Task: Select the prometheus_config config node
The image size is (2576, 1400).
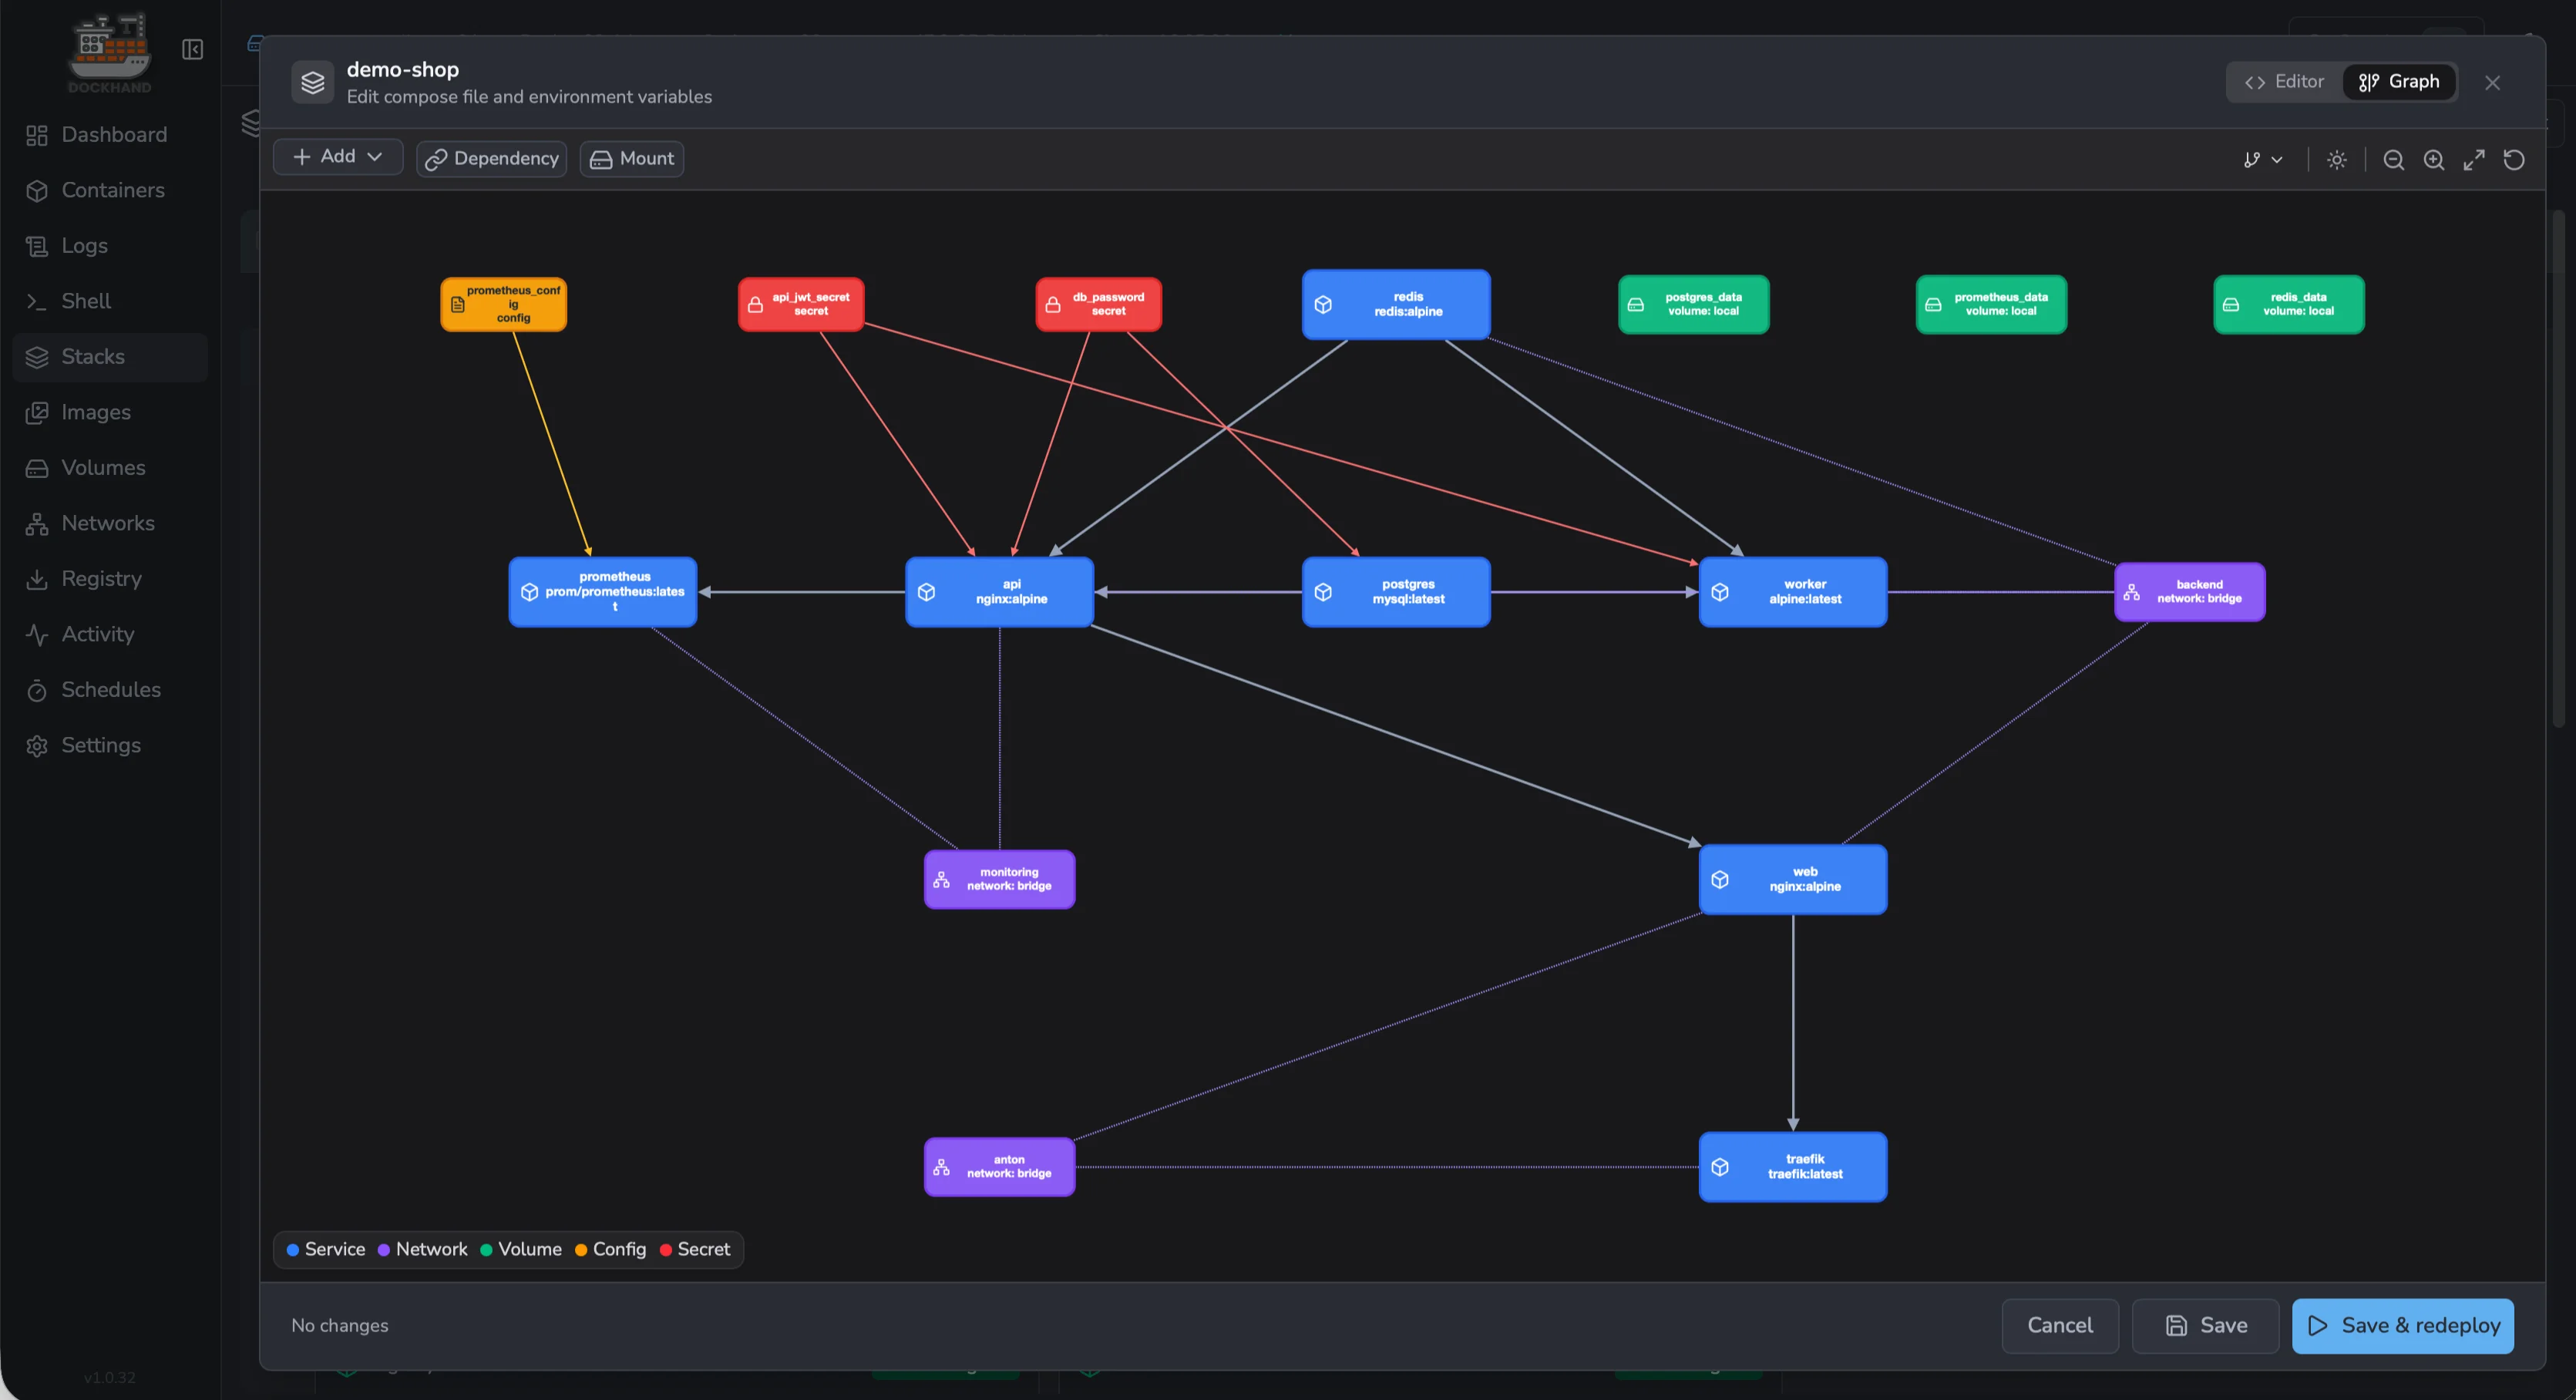Action: (x=504, y=304)
